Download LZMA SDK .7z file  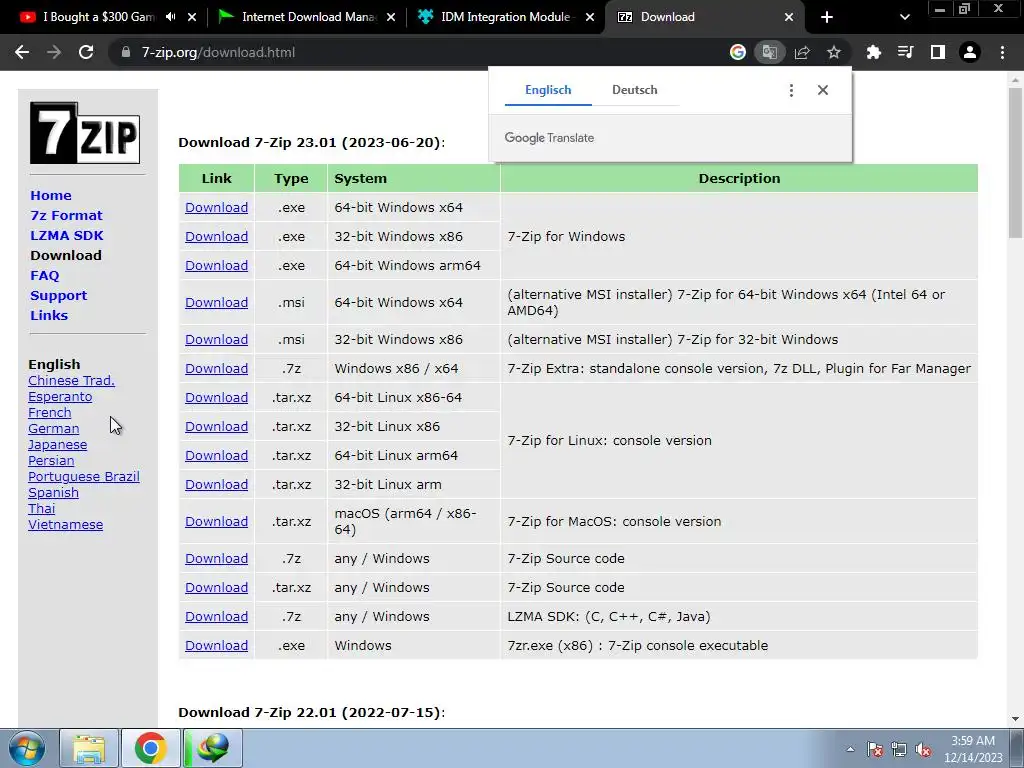point(216,616)
